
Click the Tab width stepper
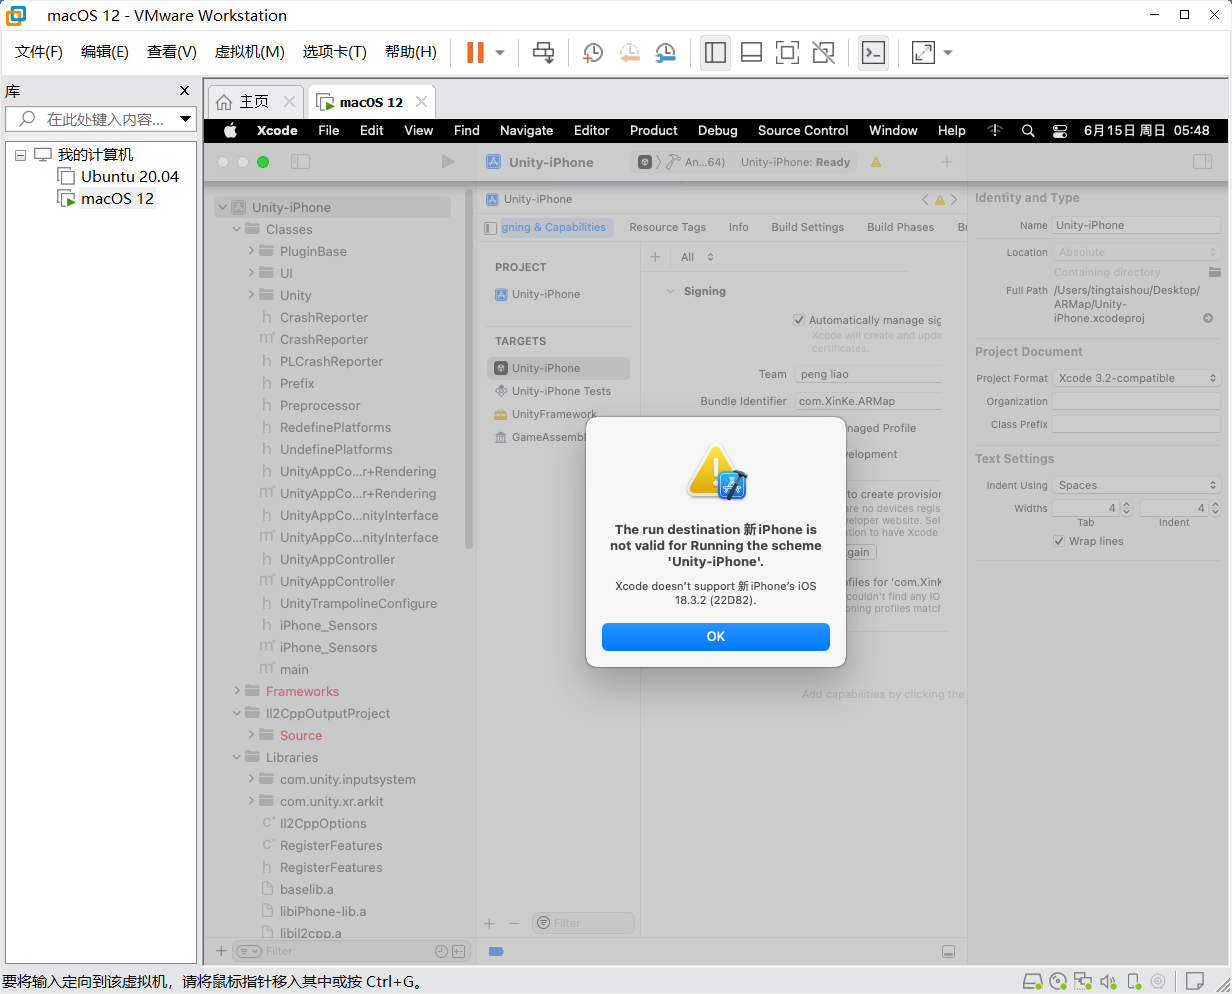[x=1126, y=508]
